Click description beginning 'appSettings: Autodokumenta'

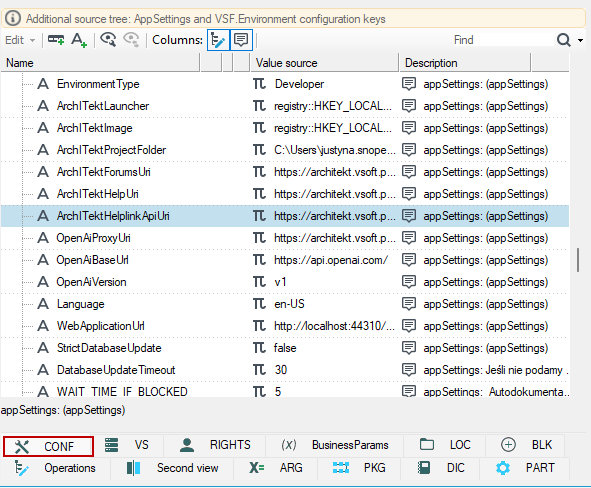tap(496, 392)
